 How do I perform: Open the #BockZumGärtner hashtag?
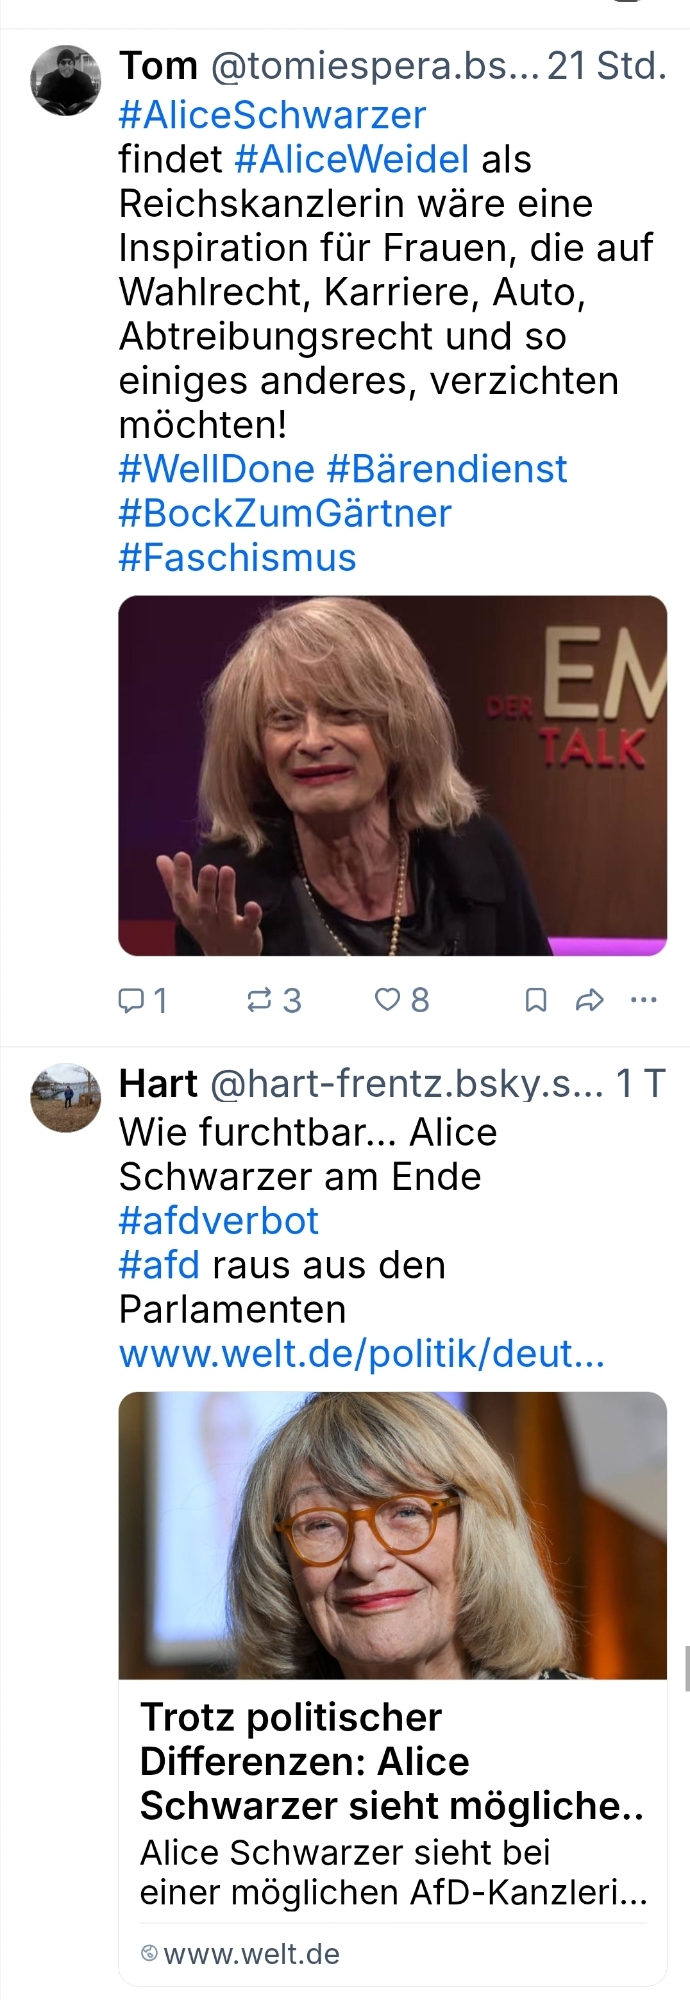285,513
